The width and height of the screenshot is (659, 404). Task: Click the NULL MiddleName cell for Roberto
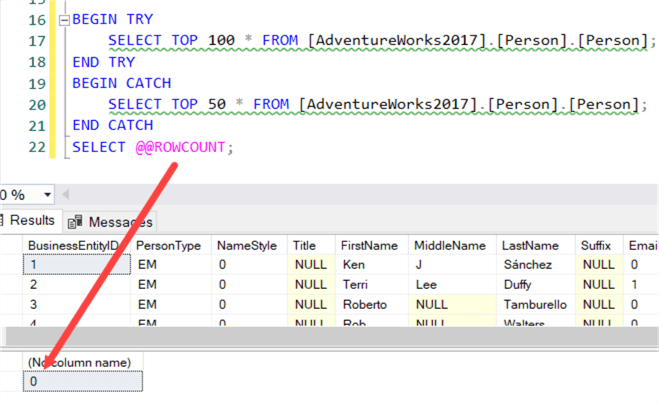click(452, 304)
